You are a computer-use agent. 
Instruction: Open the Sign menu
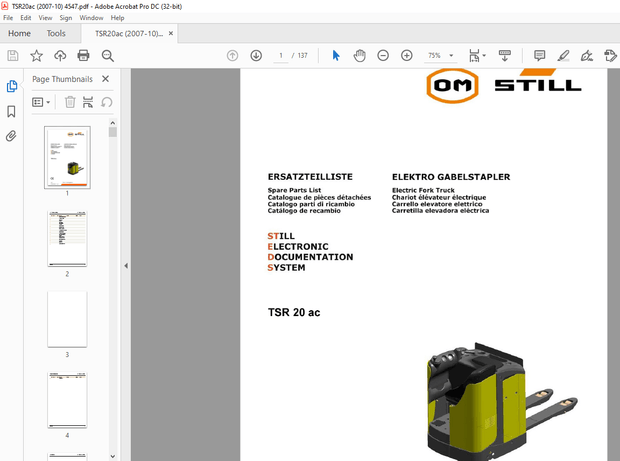pos(66,18)
